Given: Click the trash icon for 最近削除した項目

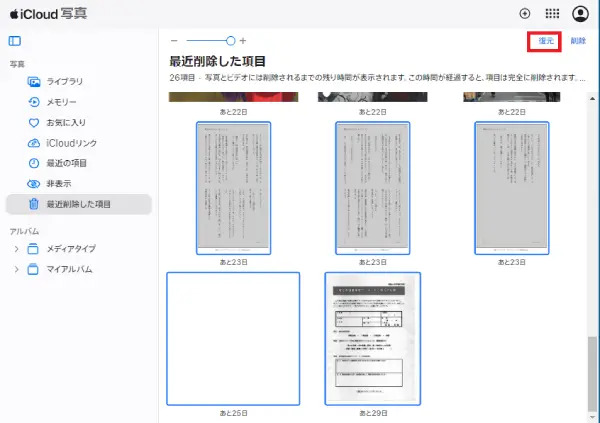Looking at the screenshot, I should tap(34, 204).
